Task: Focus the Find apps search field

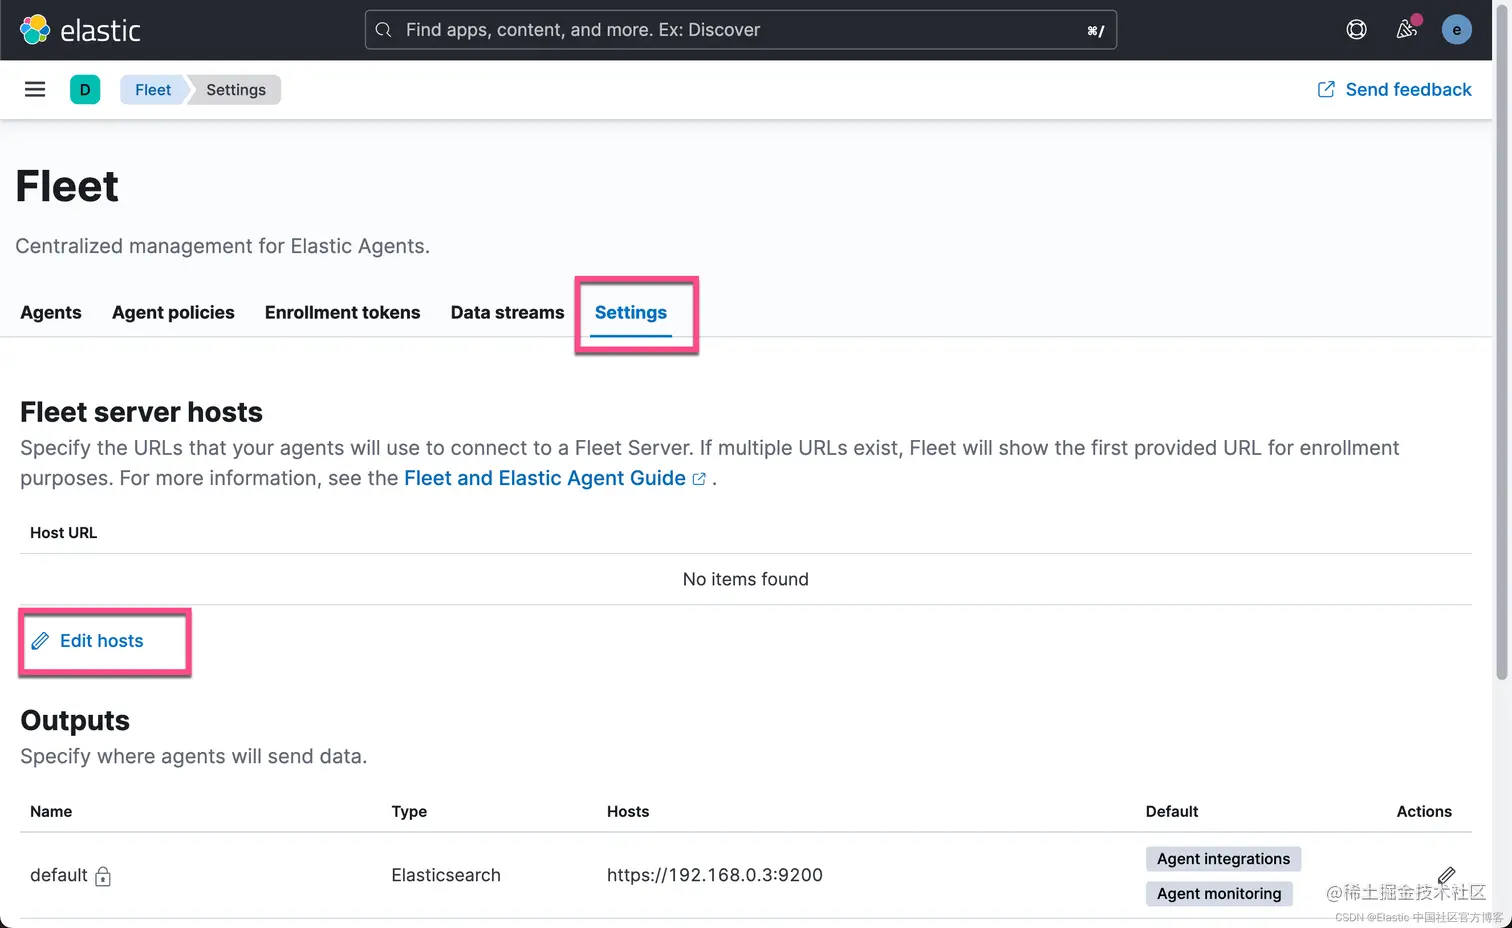Action: pyautogui.click(x=740, y=30)
